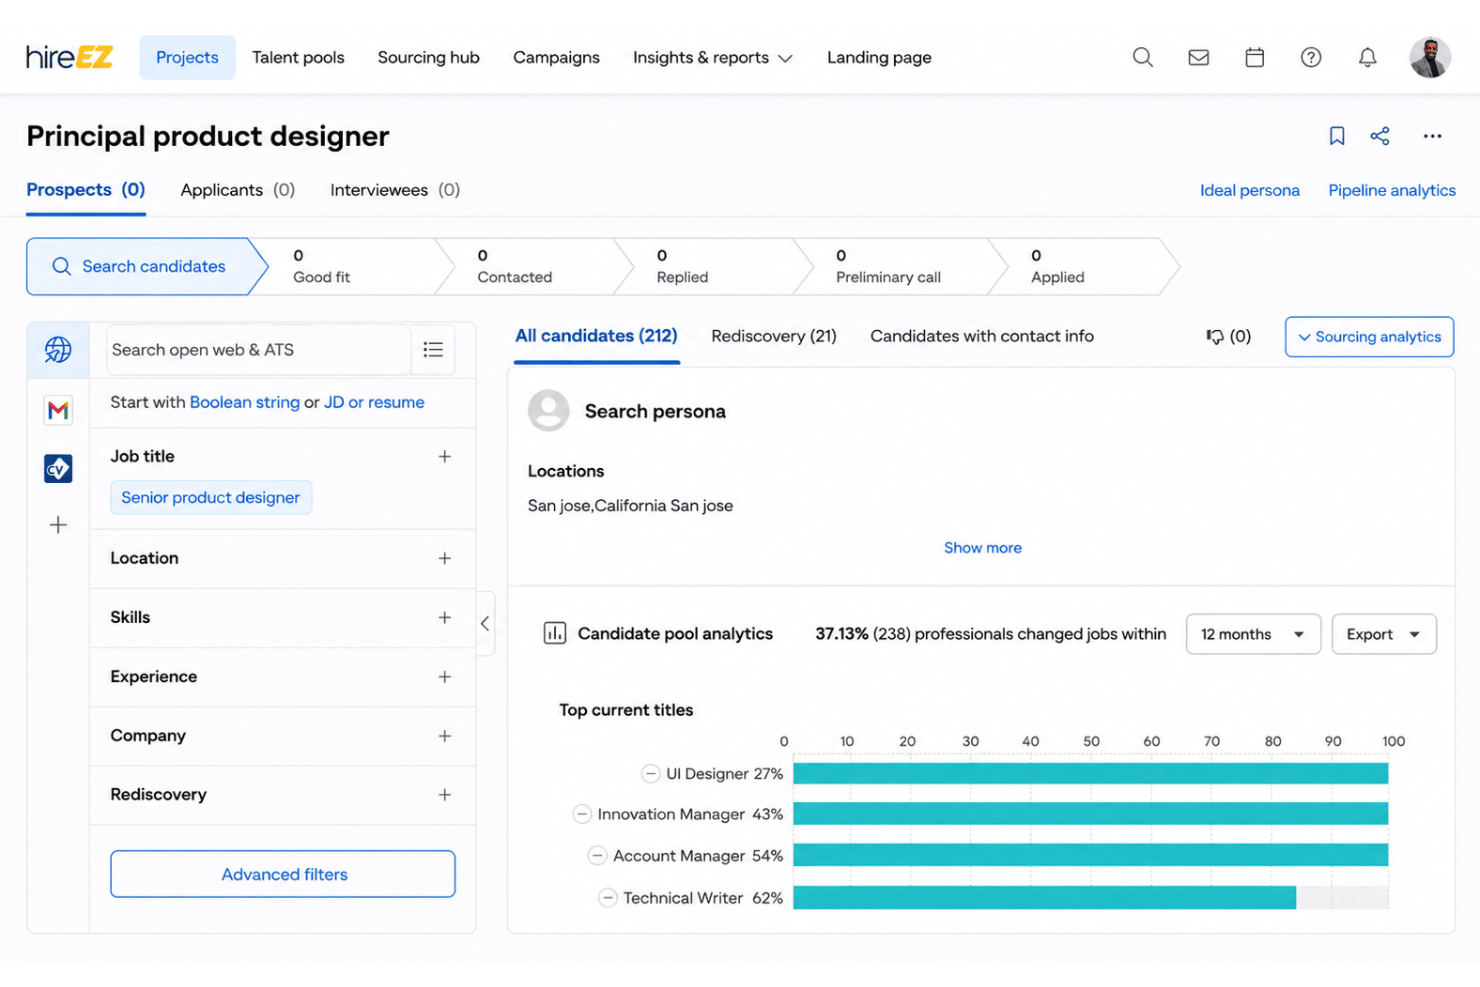This screenshot has height=987, width=1480.
Task: Select Rediscovery (21) tab
Action: (774, 336)
